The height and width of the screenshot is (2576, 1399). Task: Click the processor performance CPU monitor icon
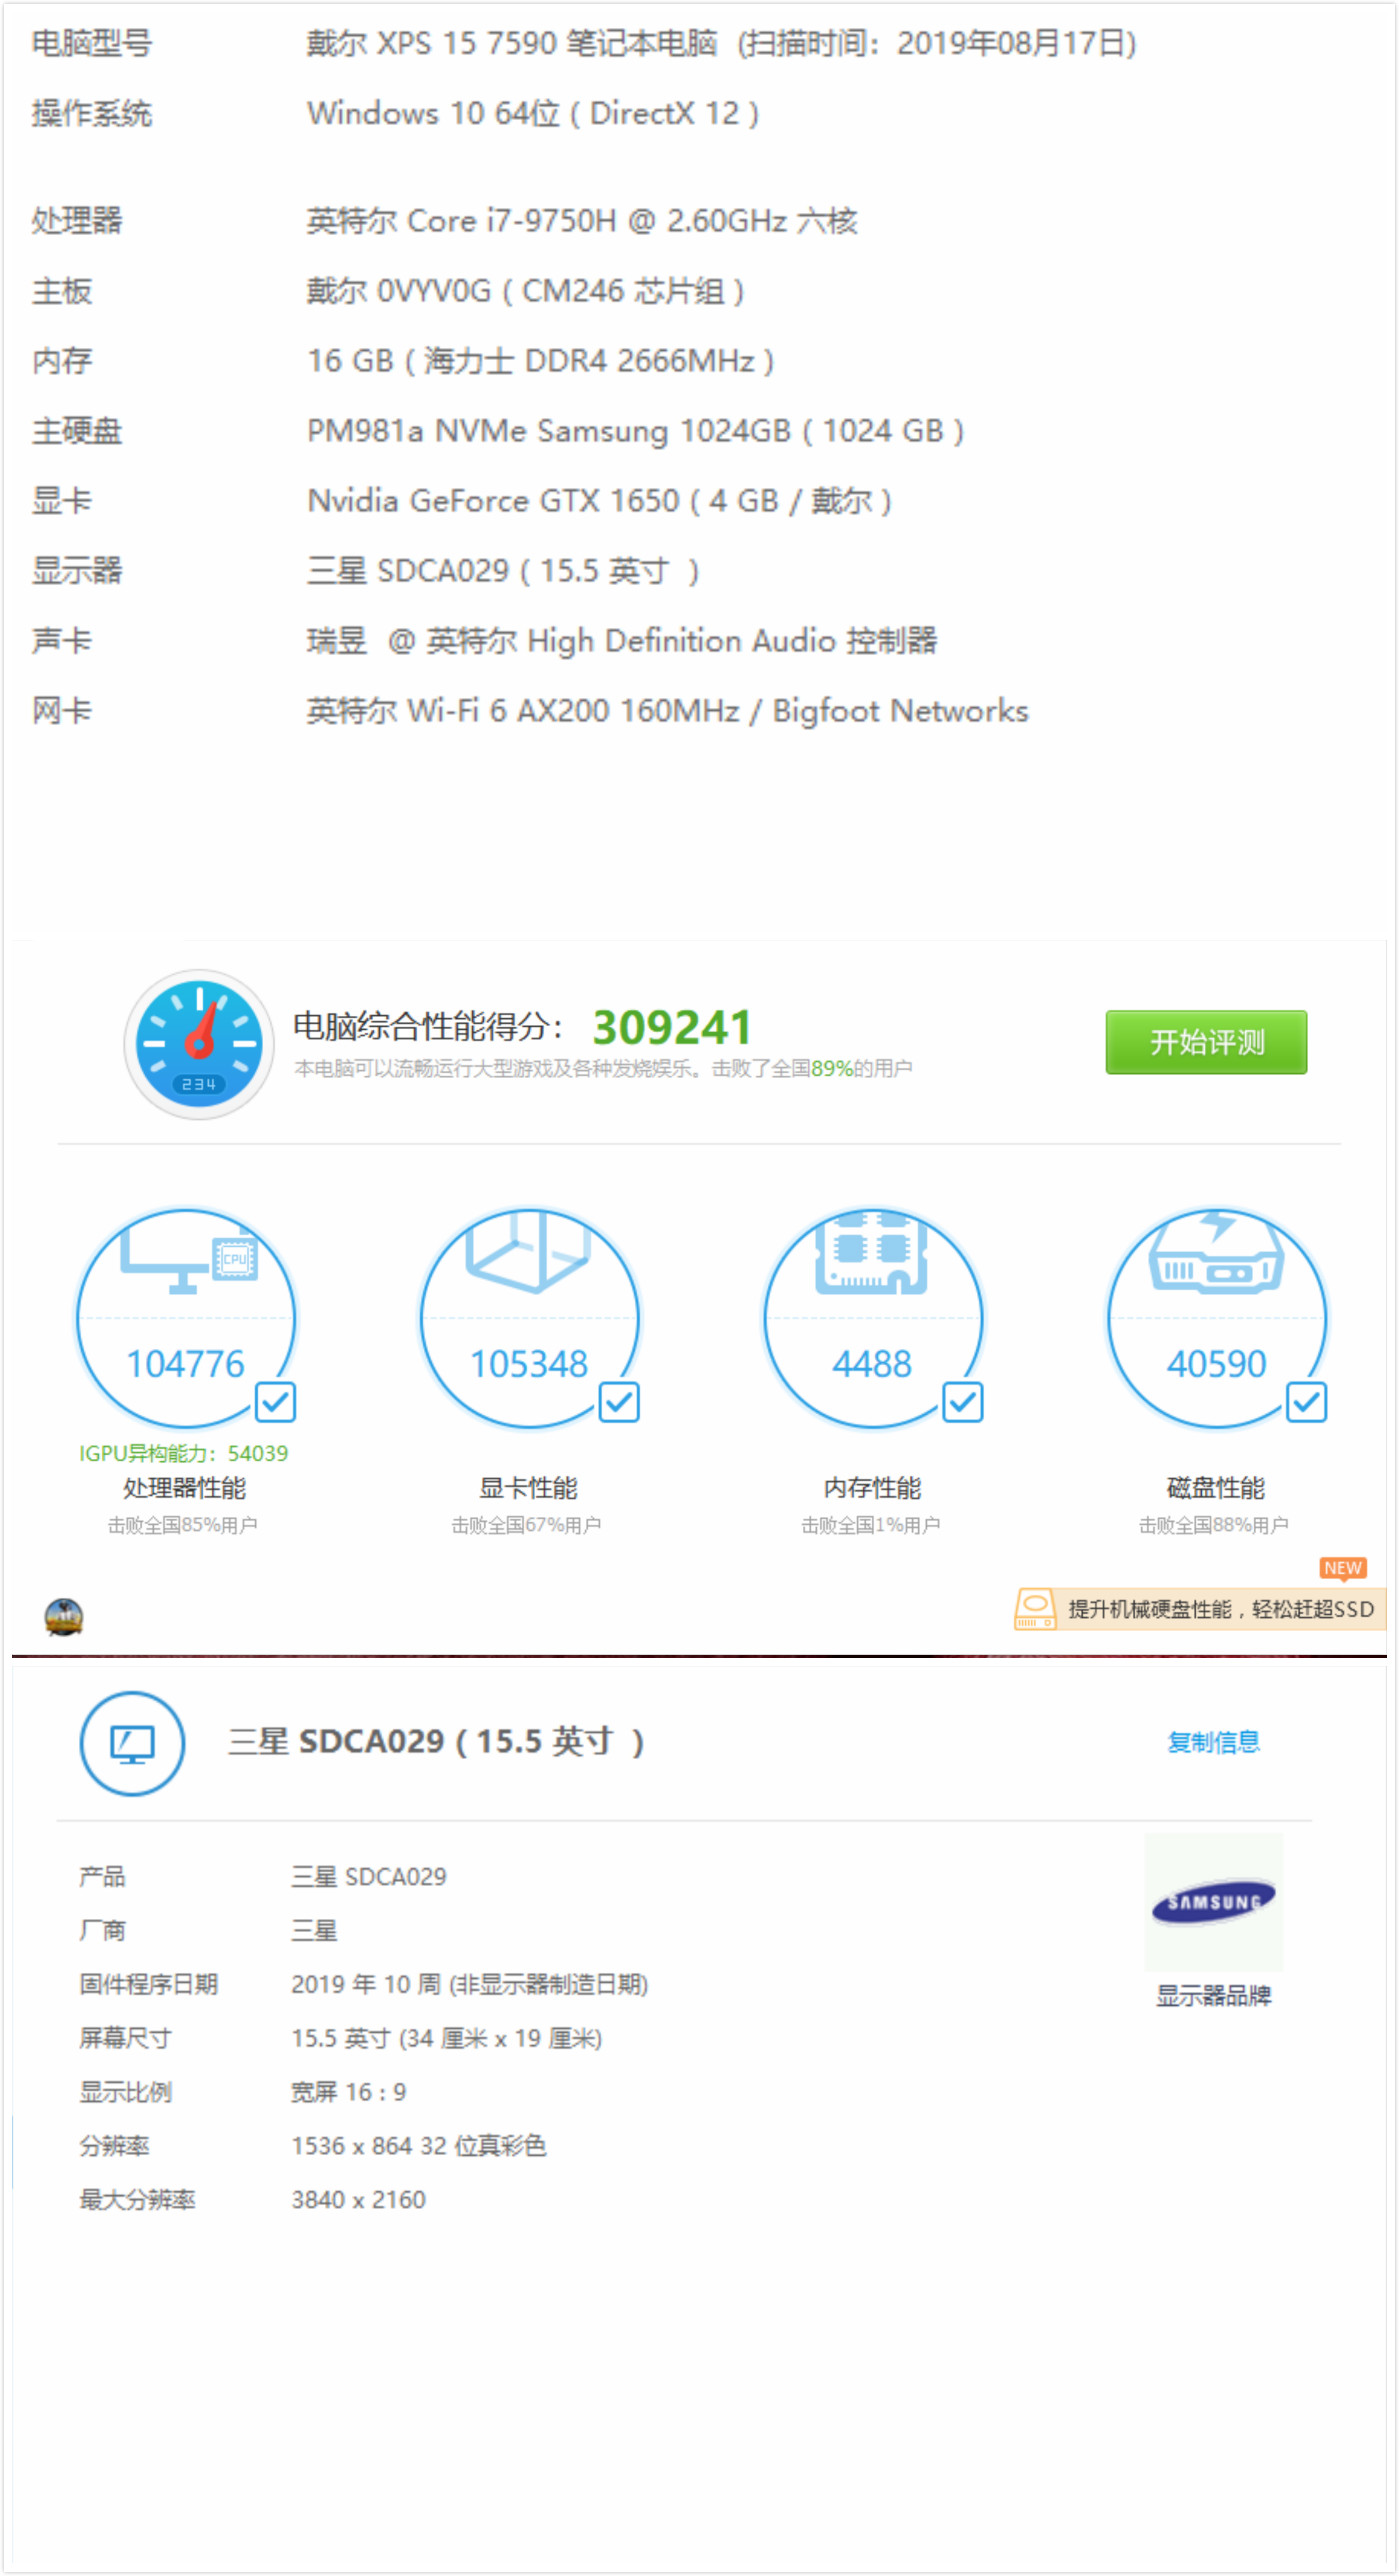click(188, 1262)
